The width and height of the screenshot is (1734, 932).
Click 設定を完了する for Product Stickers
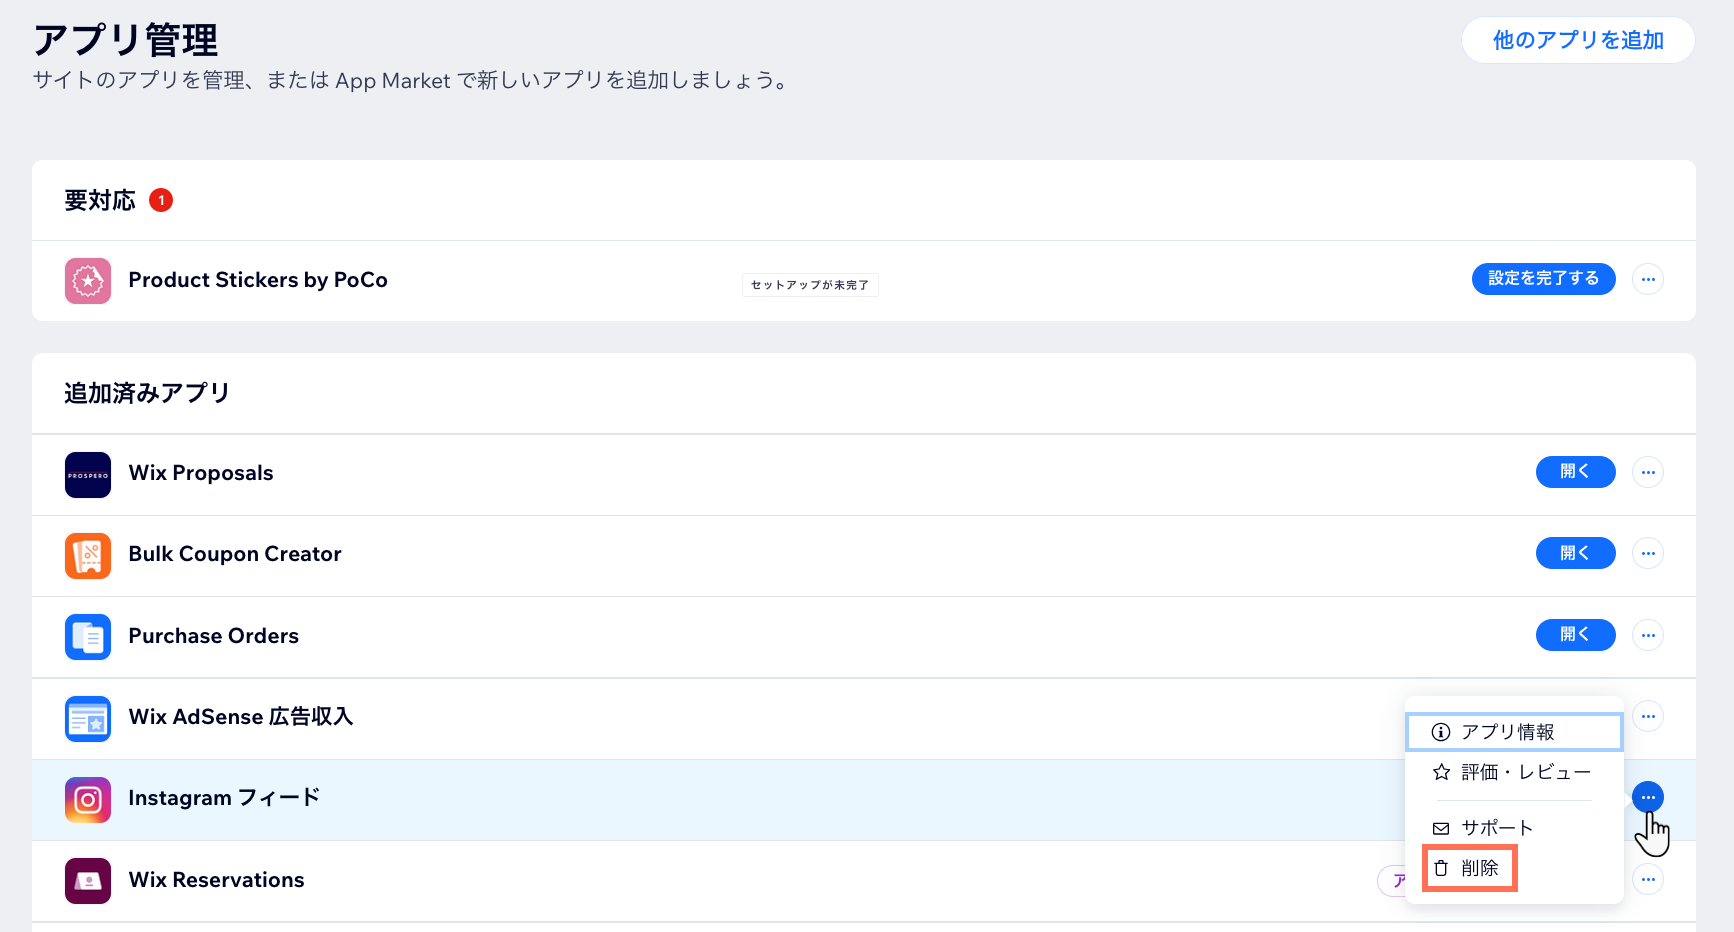1543,279
